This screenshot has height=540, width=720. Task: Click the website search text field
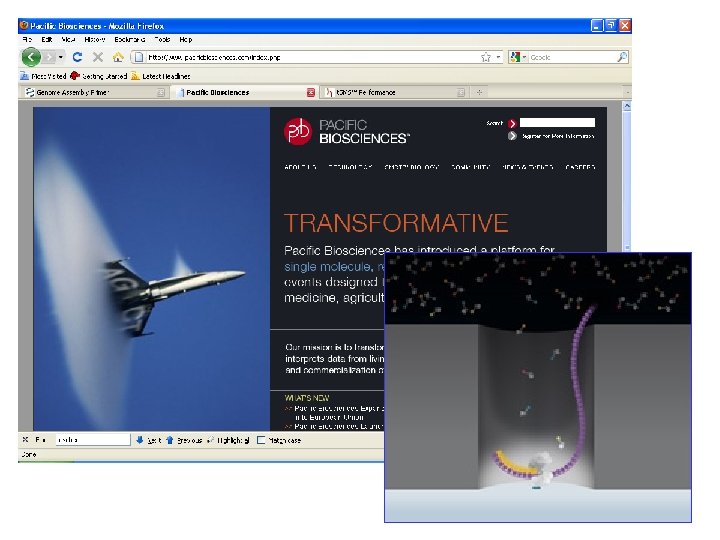click(x=557, y=123)
